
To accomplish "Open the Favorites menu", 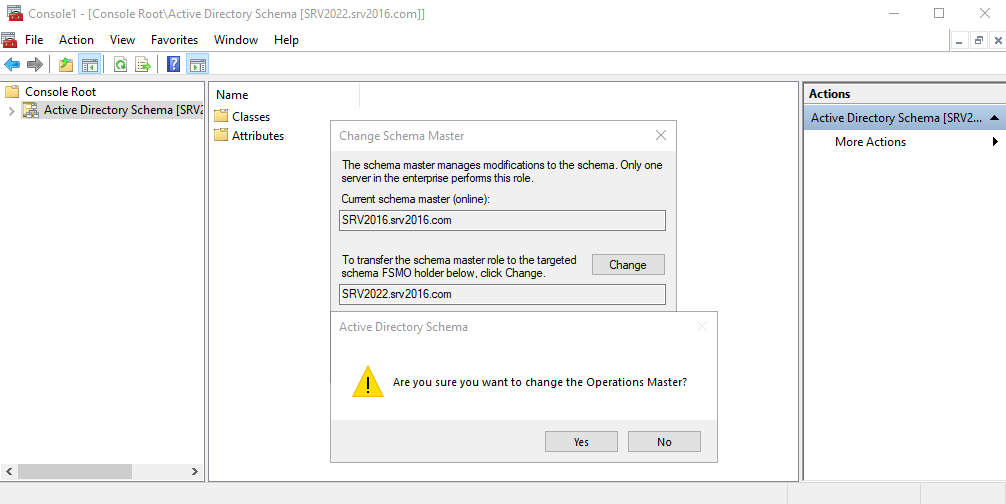I will point(175,40).
